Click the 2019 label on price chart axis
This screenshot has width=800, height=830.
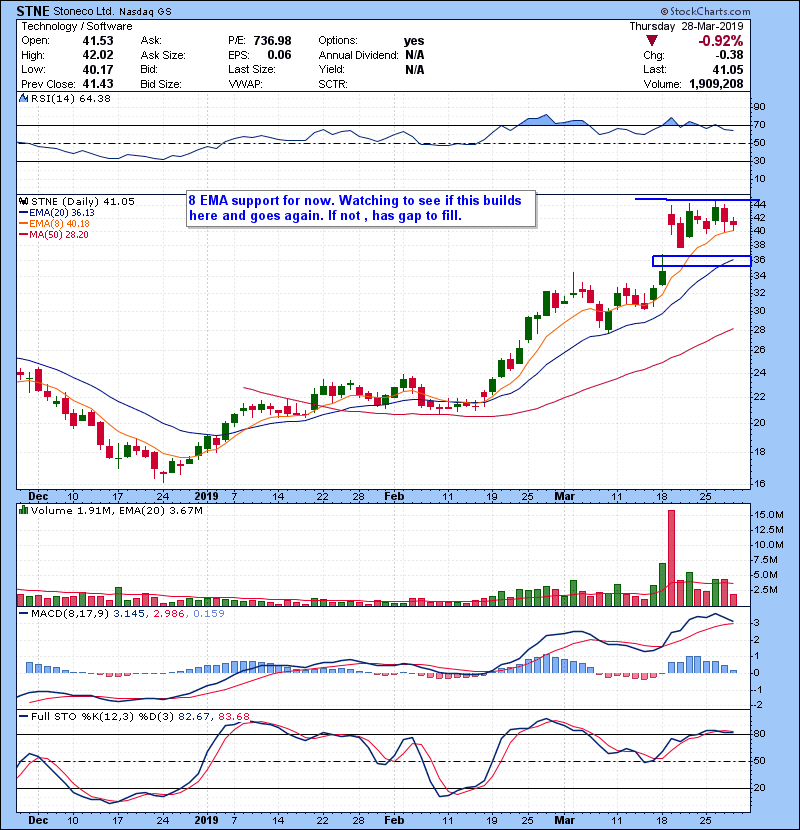[x=206, y=496]
